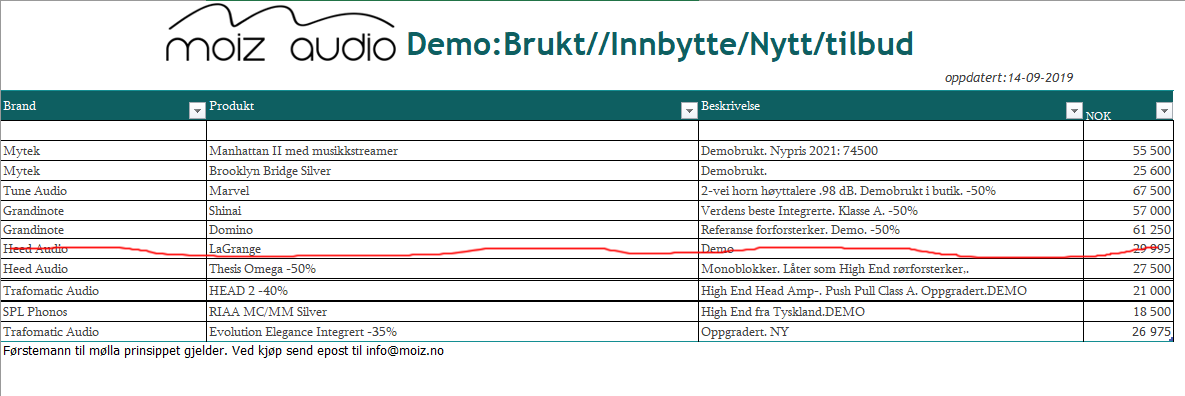Select Evolution Elegance Integrert -35% cell
The image size is (1185, 396).
[x=452, y=332]
